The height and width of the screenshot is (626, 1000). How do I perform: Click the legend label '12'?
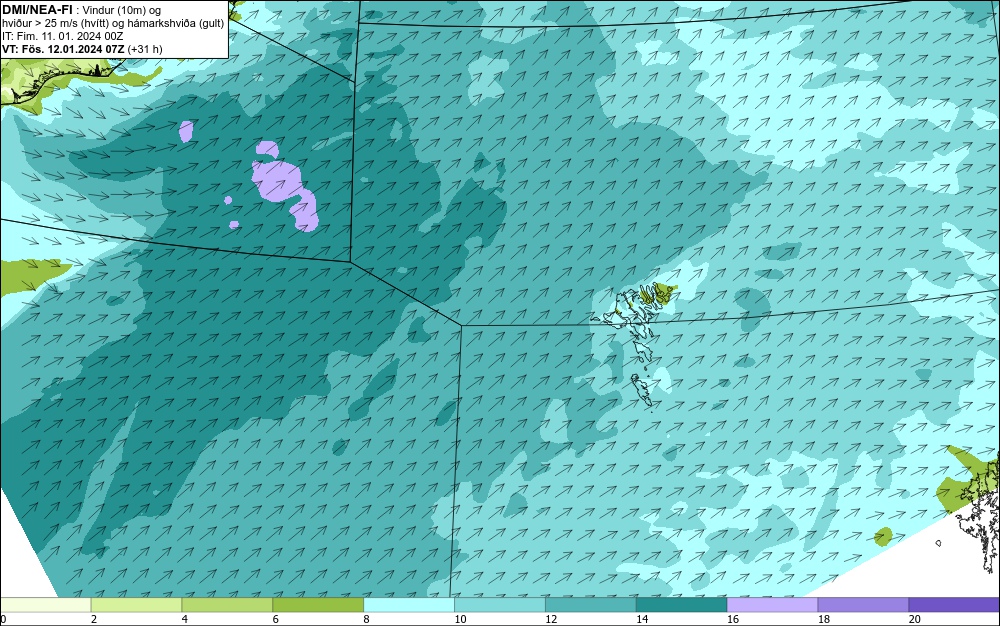(x=551, y=619)
